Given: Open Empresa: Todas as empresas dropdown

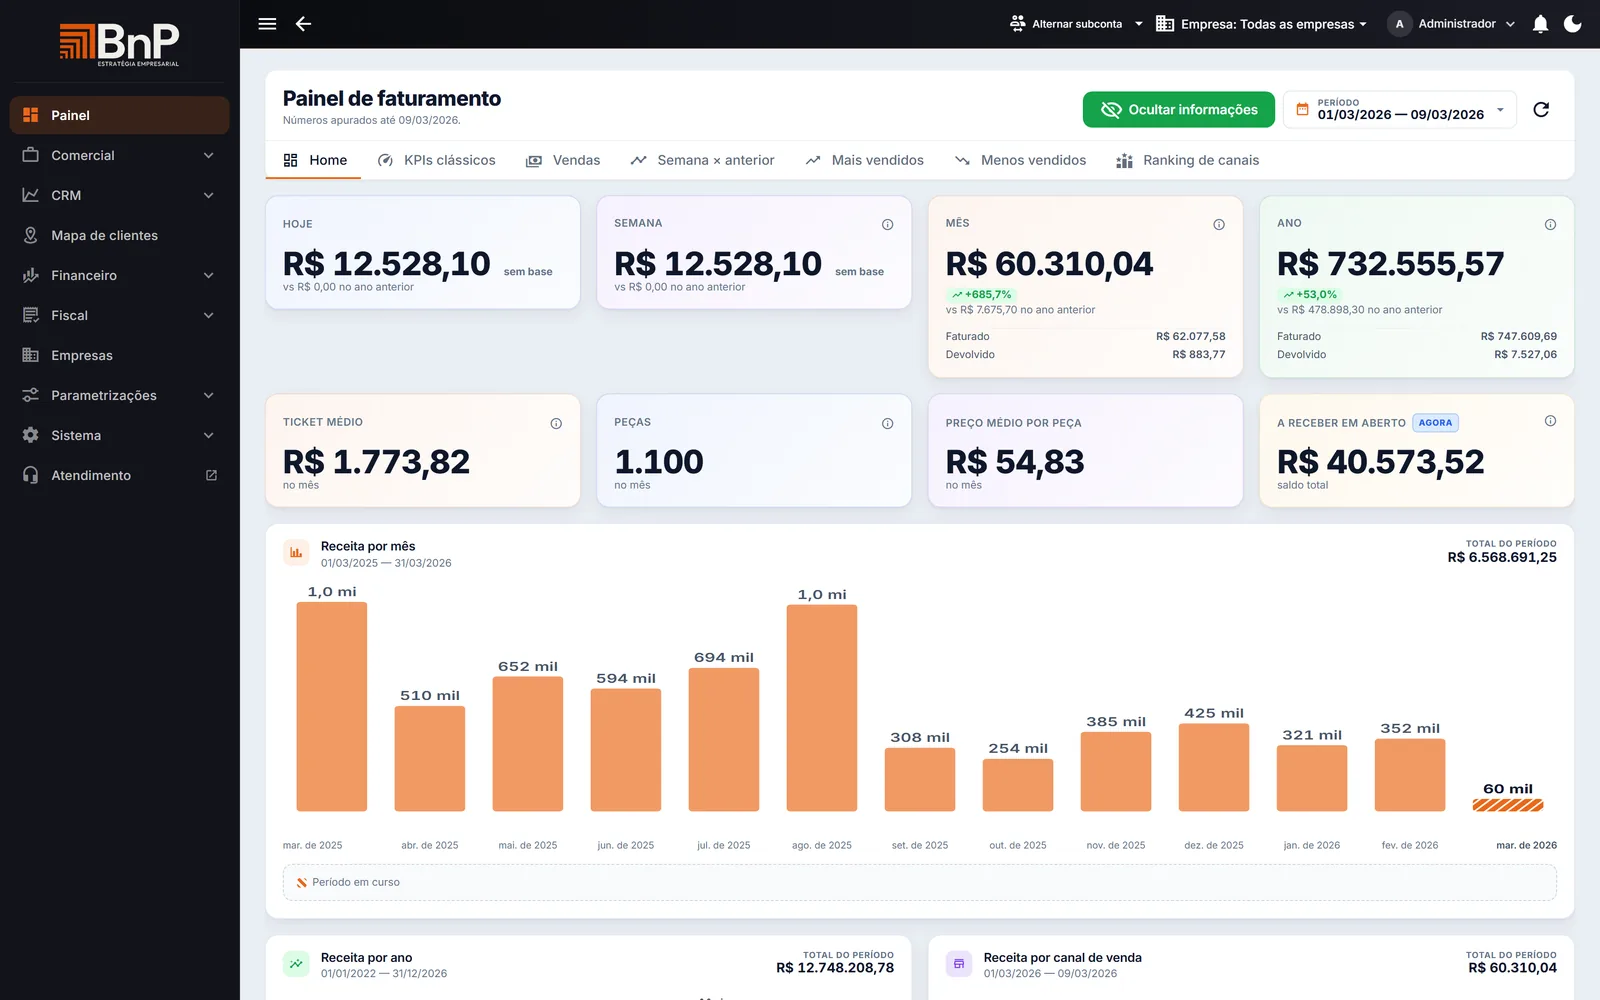Looking at the screenshot, I should pos(1261,24).
